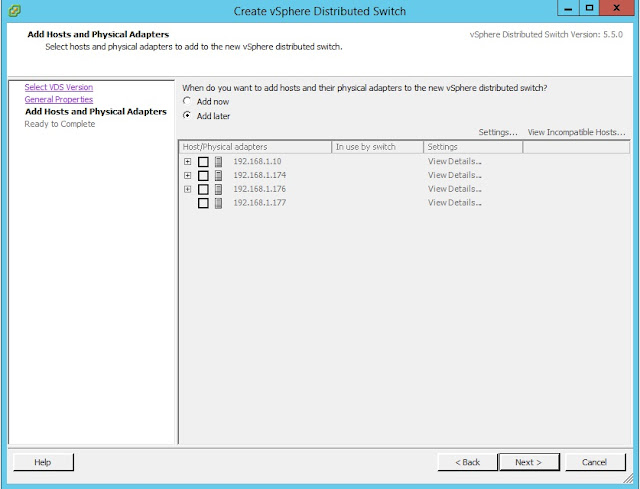Select the 192.168.1.176 host row text
The width and height of the screenshot is (640, 489).
point(260,189)
